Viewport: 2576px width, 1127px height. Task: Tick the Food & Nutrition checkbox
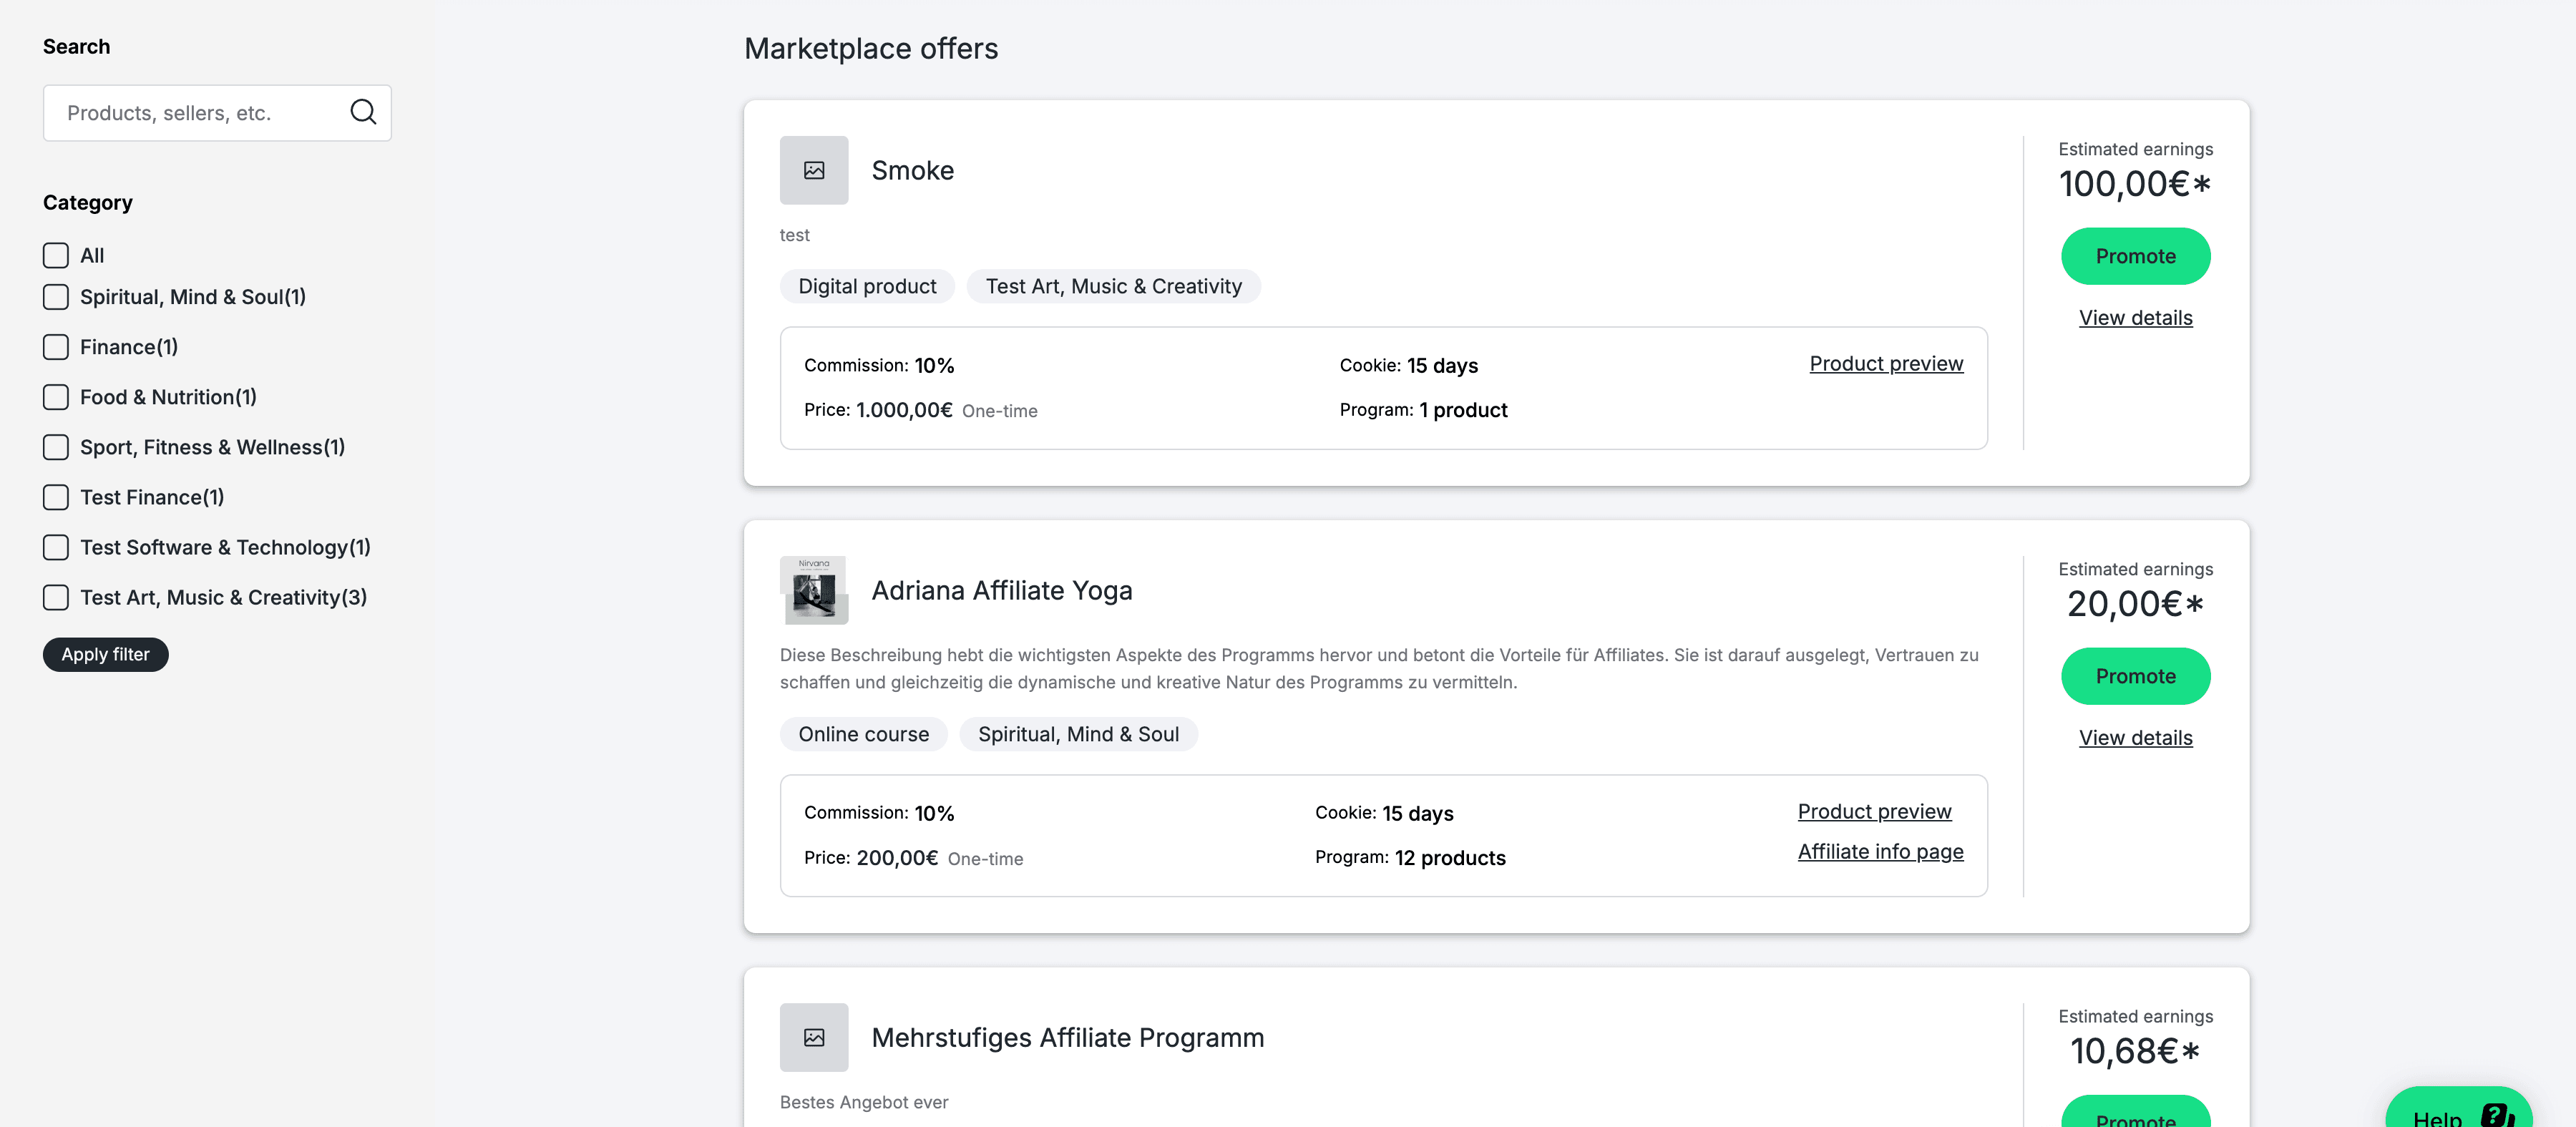click(x=56, y=397)
